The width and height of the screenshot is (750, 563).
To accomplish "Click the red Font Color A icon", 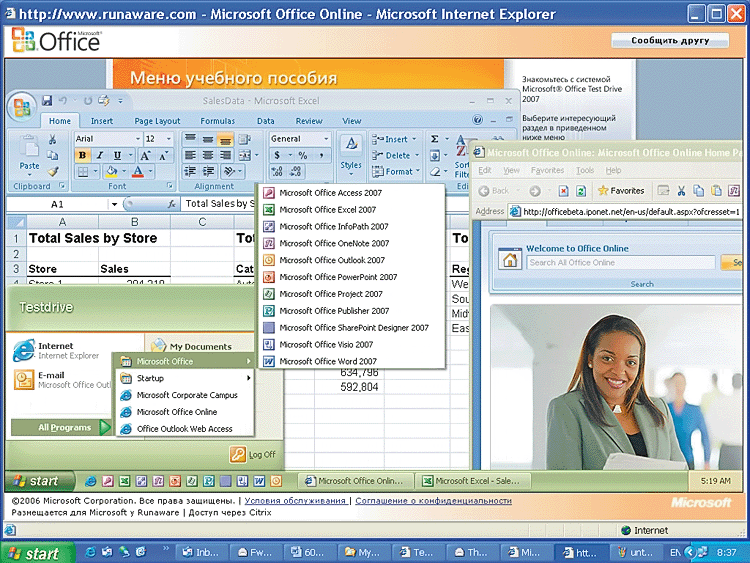I will point(138,171).
